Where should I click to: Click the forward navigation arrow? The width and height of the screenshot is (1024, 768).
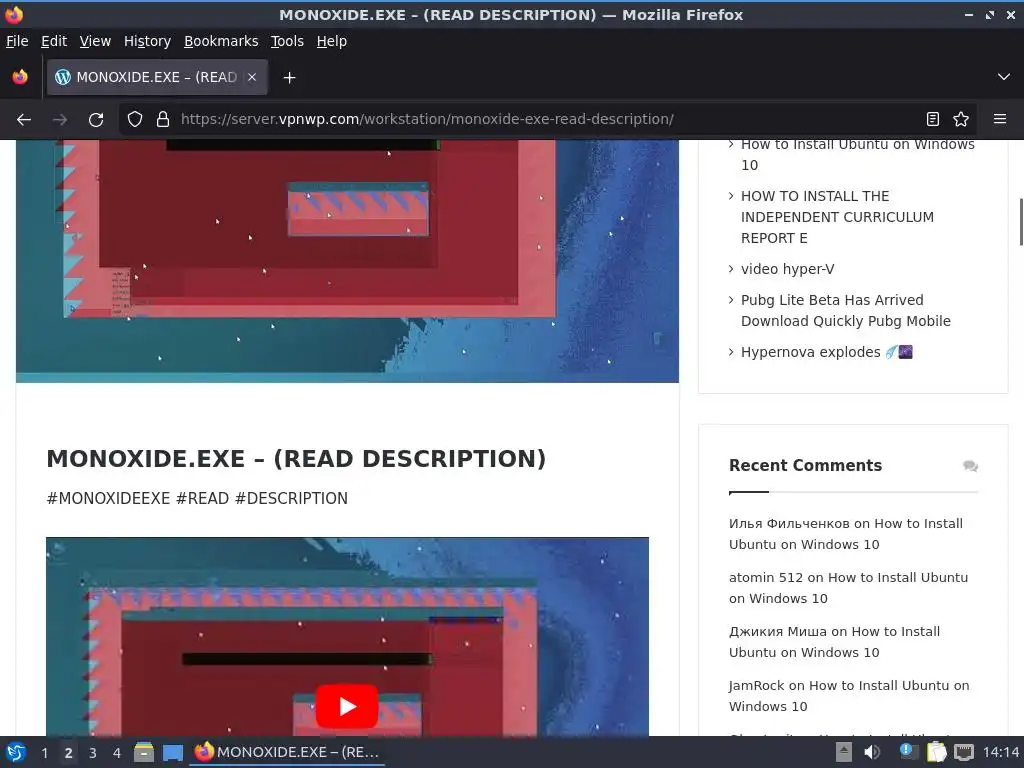pos(60,120)
